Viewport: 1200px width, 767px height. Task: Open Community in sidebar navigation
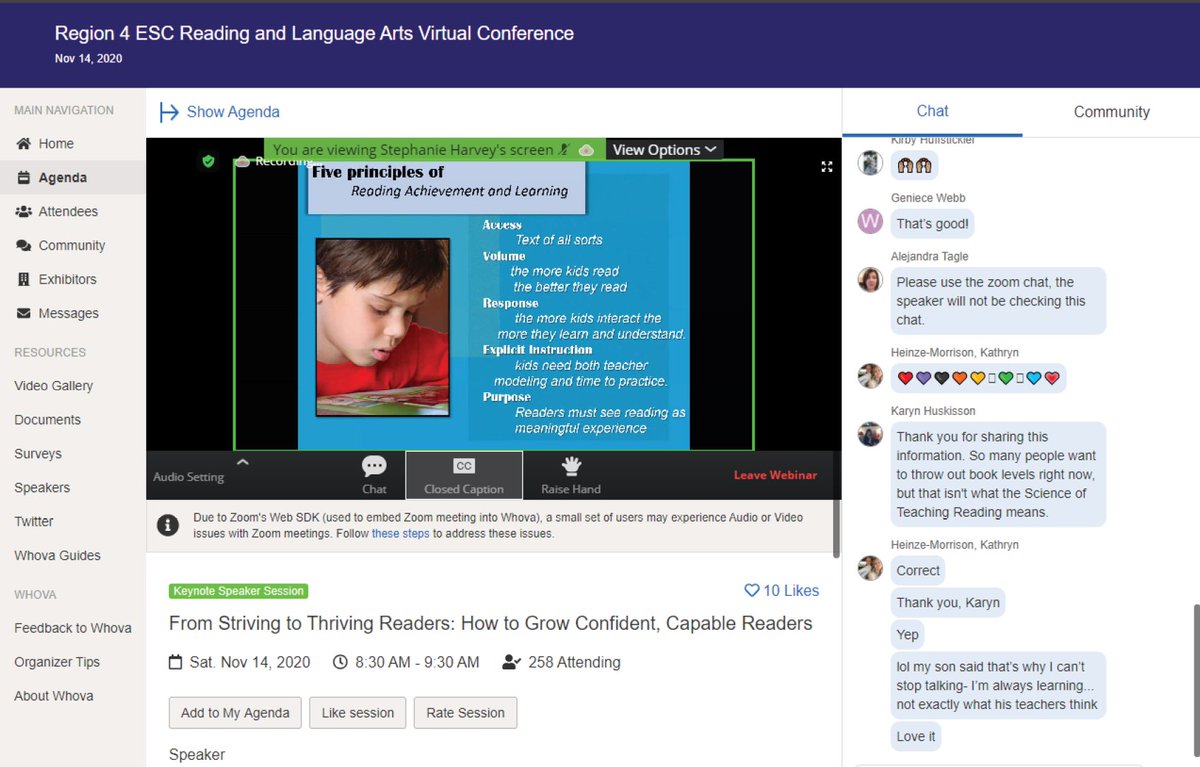click(72, 245)
